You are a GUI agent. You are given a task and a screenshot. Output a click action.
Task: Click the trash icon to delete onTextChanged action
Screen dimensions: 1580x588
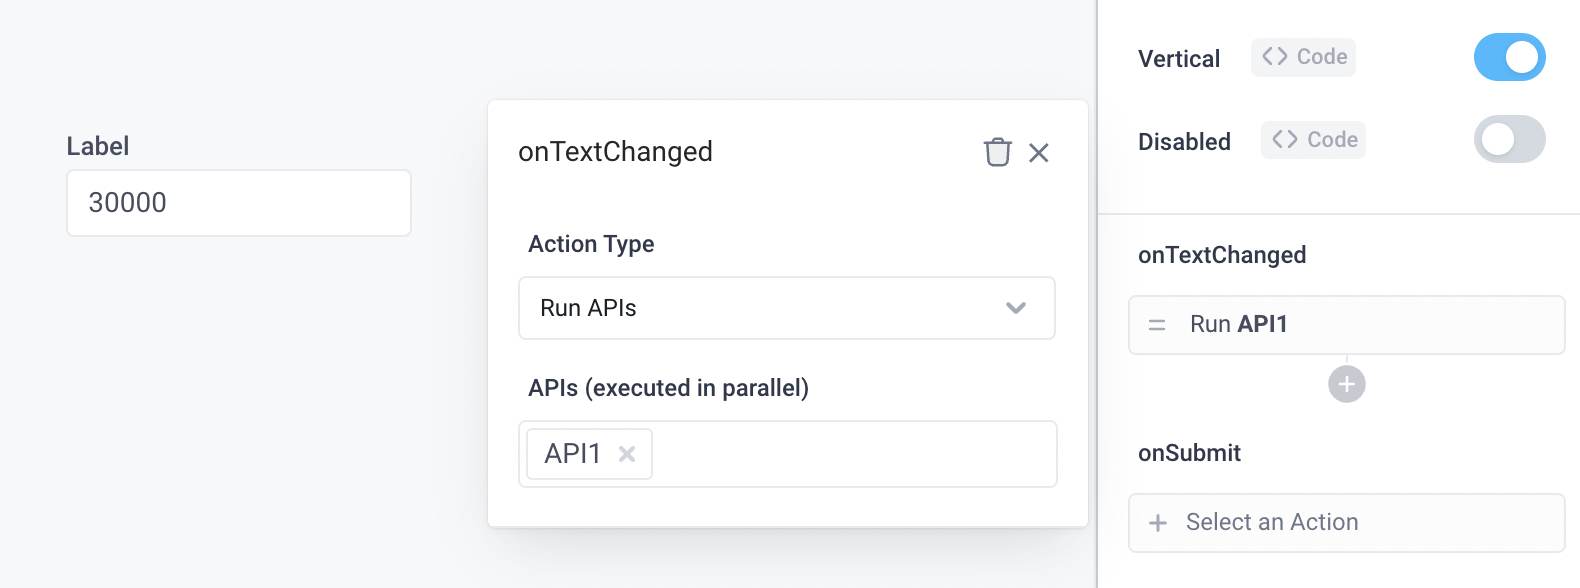pos(998,152)
